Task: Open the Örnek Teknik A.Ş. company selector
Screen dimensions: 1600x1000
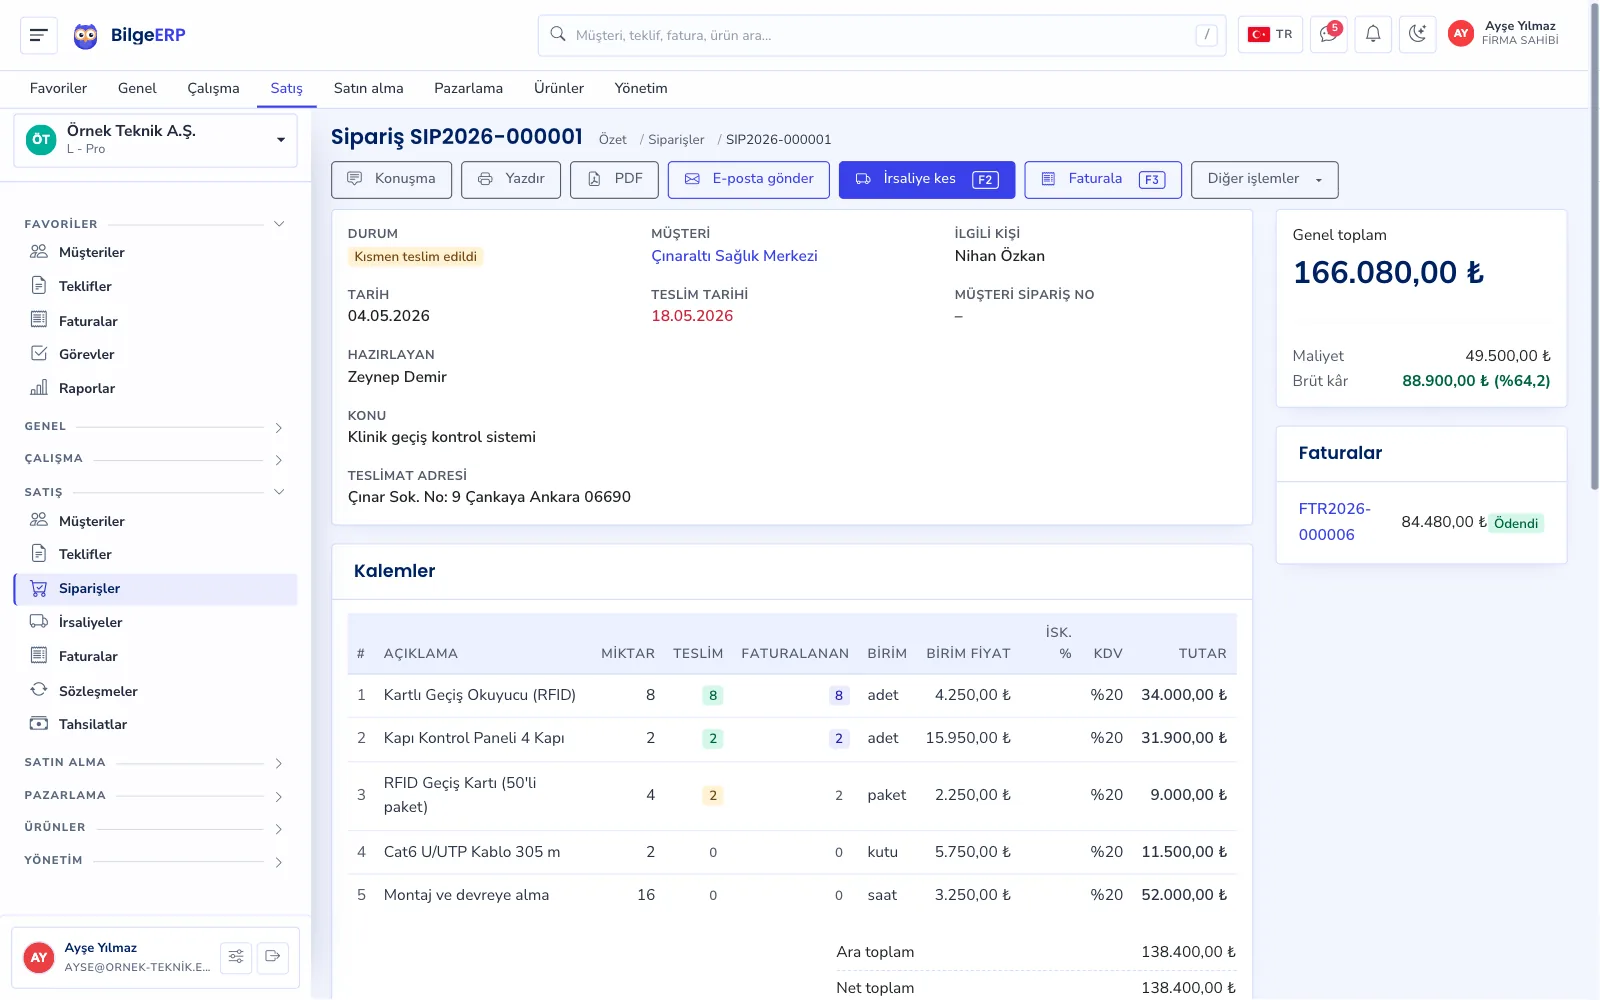Action: [155, 140]
